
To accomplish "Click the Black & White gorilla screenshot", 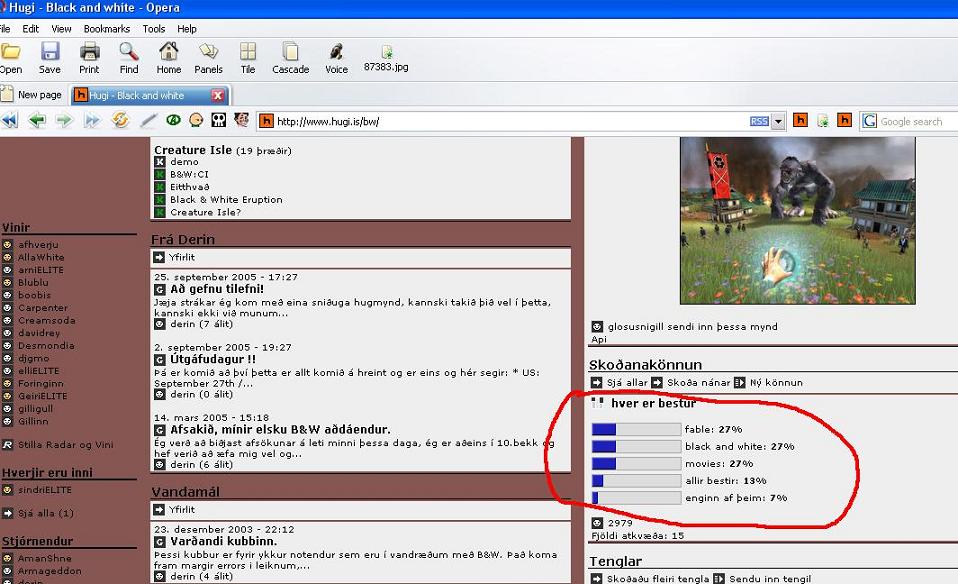I will tap(797, 221).
